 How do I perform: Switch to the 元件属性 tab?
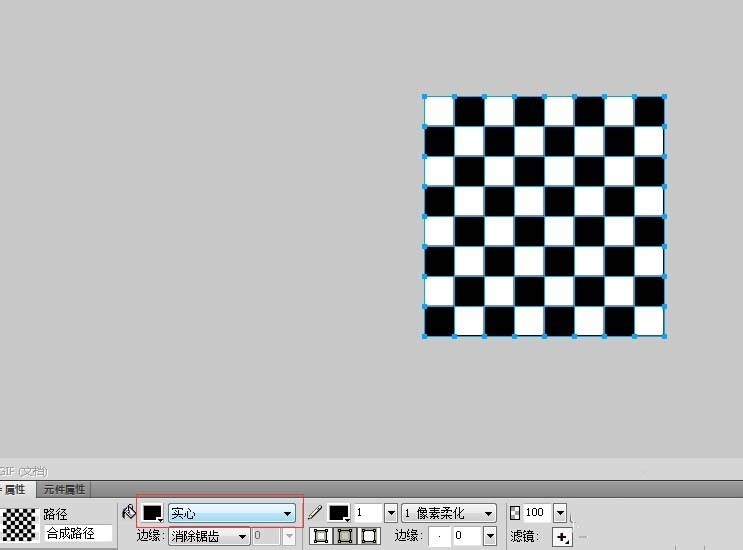(64, 490)
